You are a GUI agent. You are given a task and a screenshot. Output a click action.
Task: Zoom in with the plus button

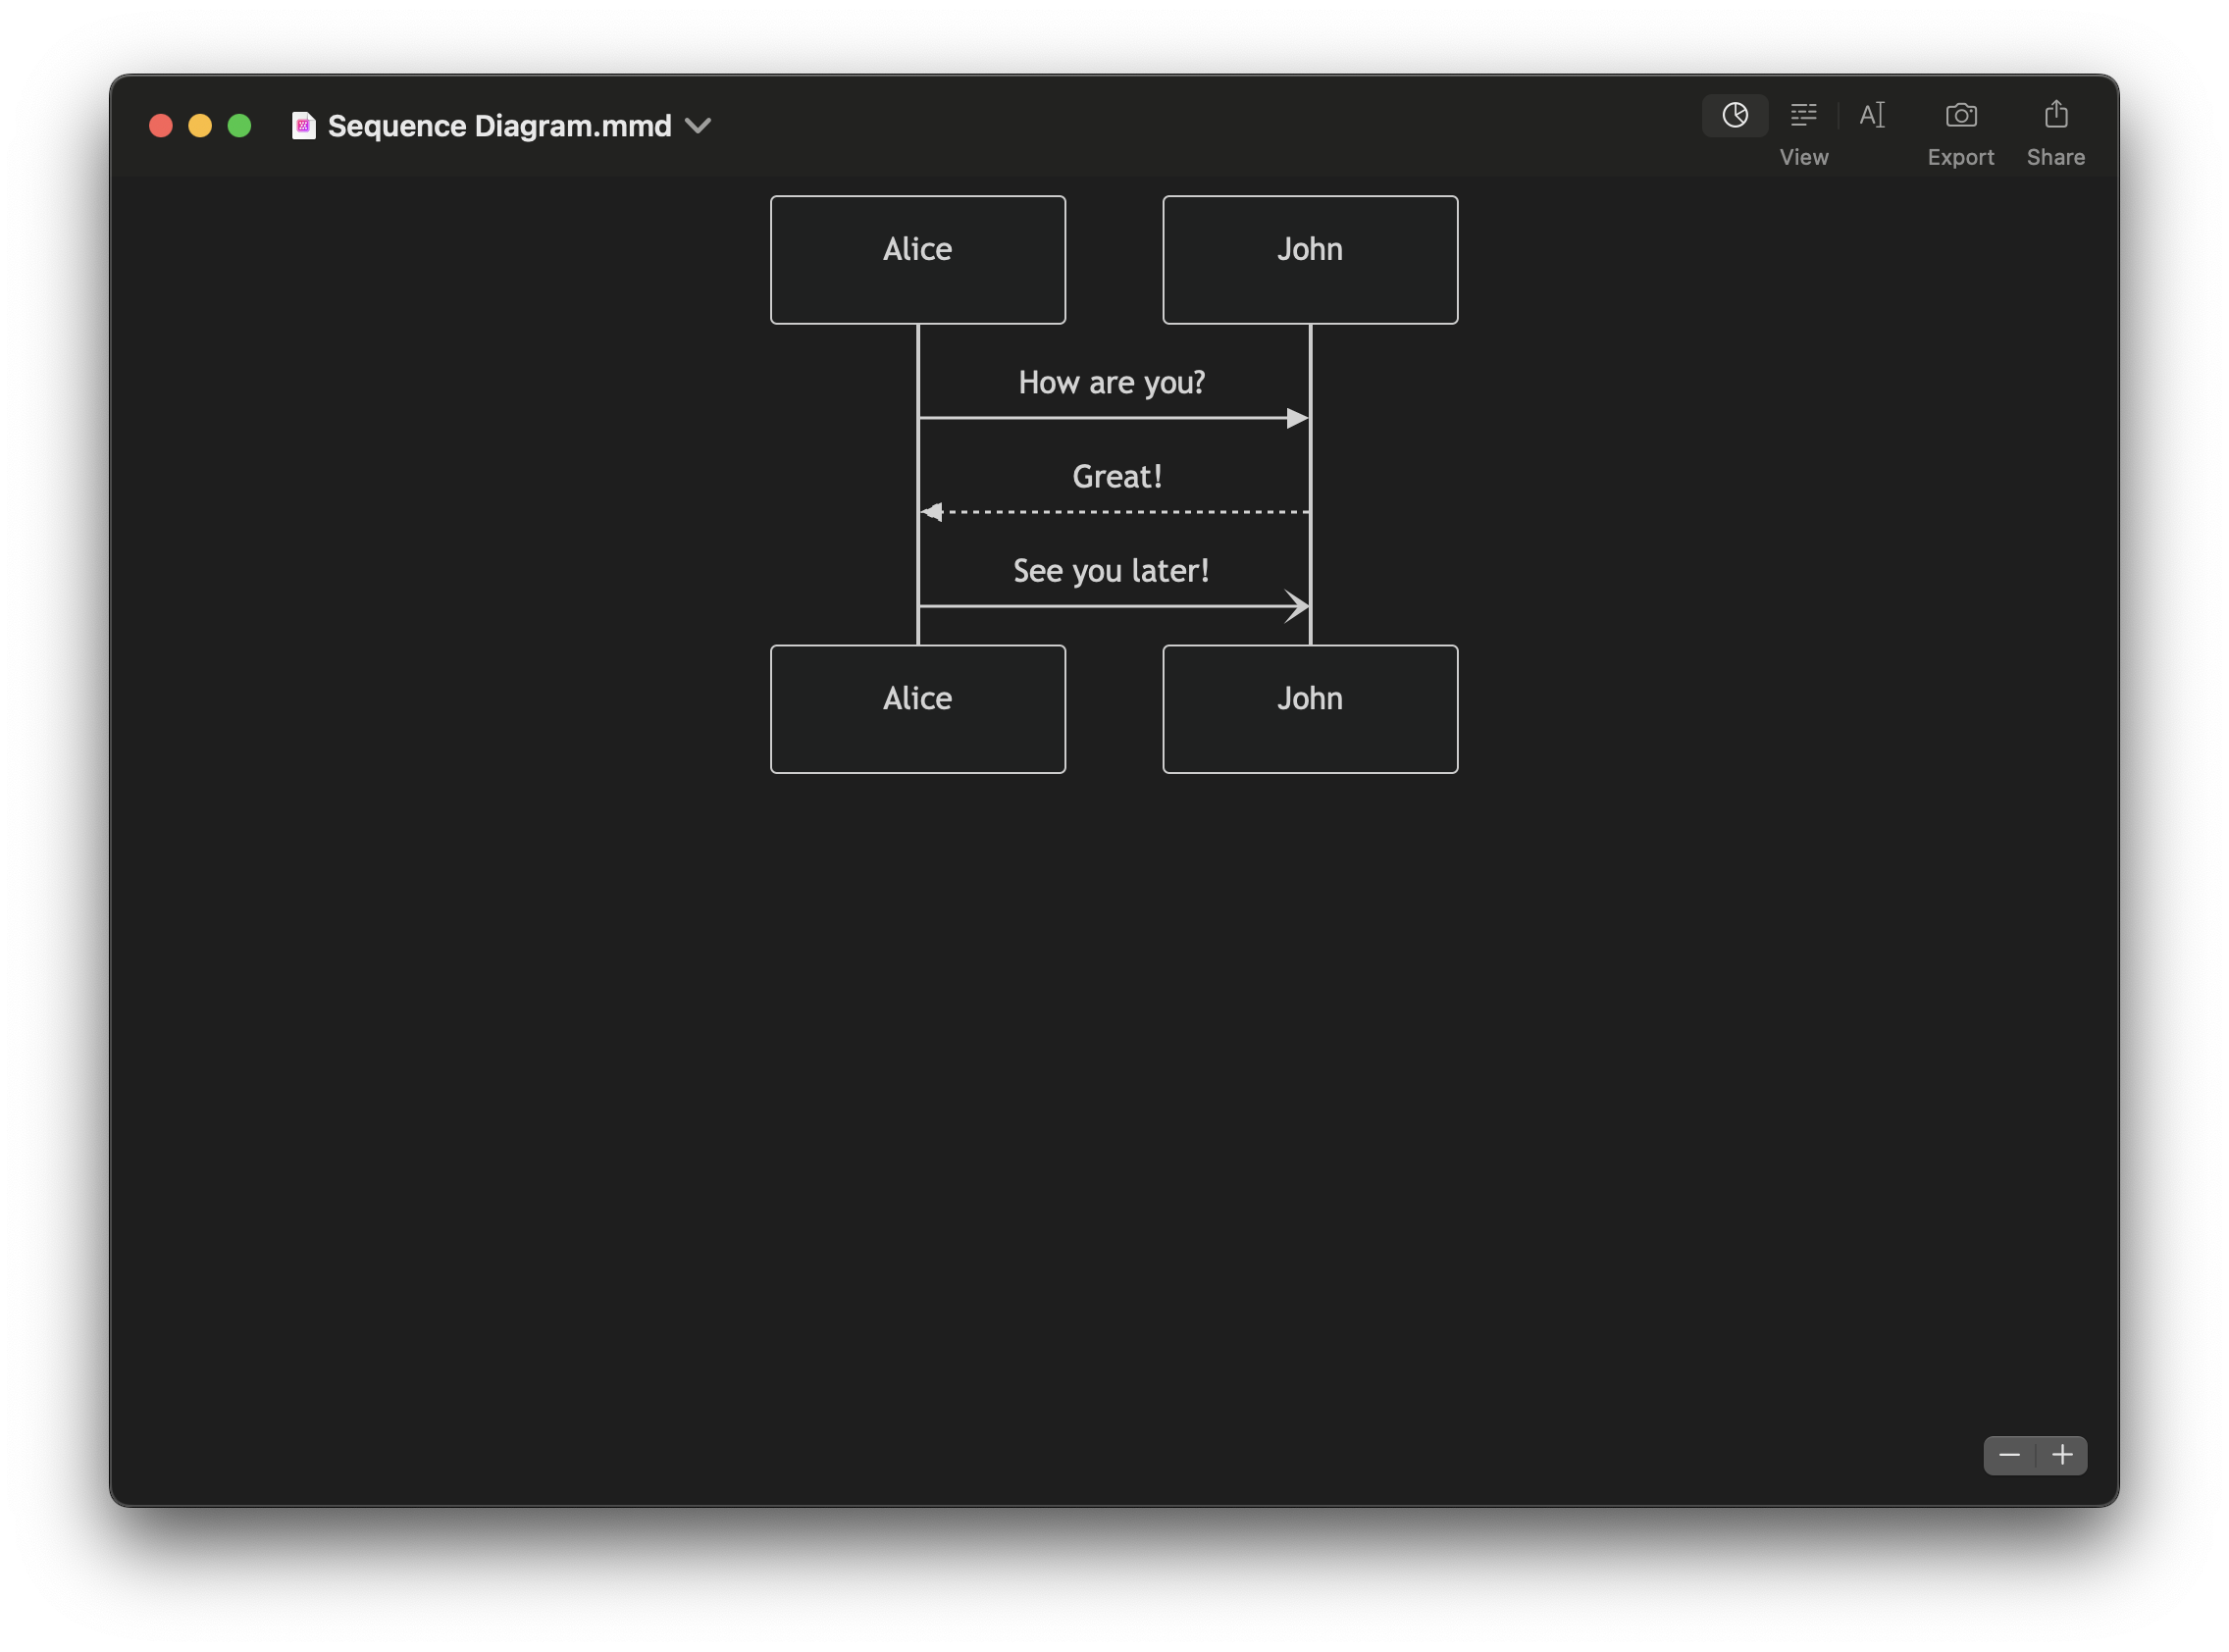2062,1455
